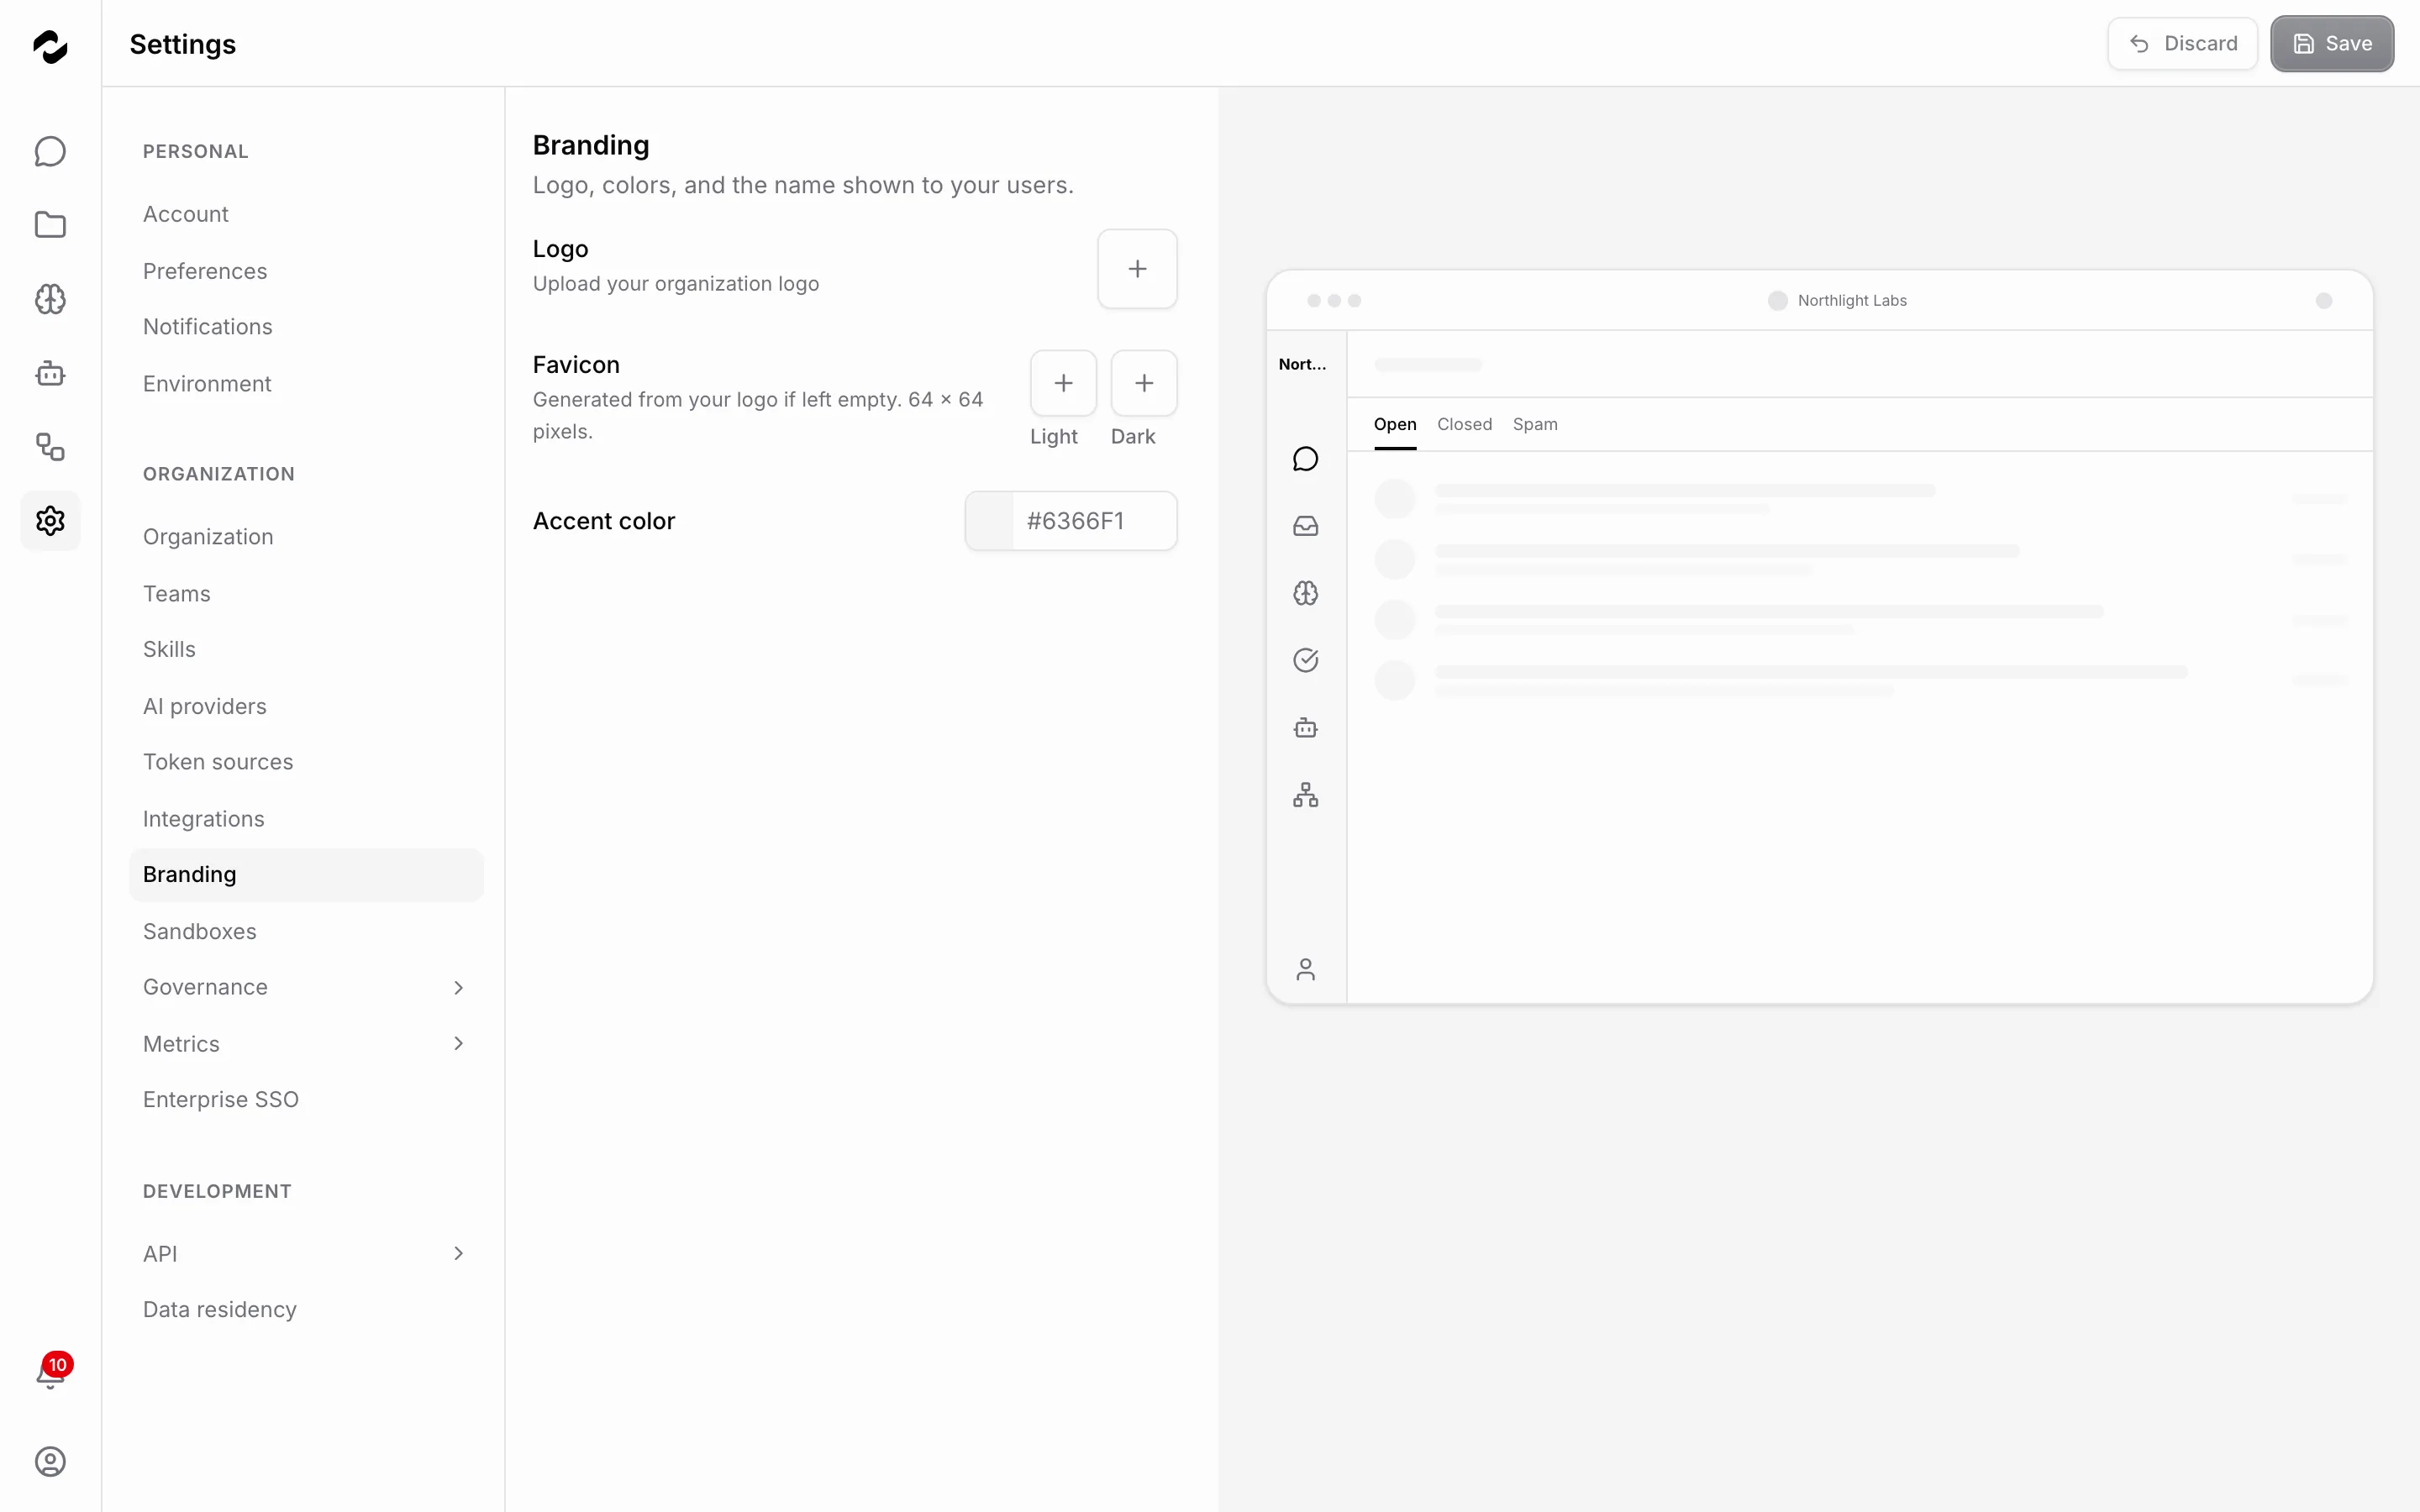Click the 'Settings' page heading

pos(183,44)
